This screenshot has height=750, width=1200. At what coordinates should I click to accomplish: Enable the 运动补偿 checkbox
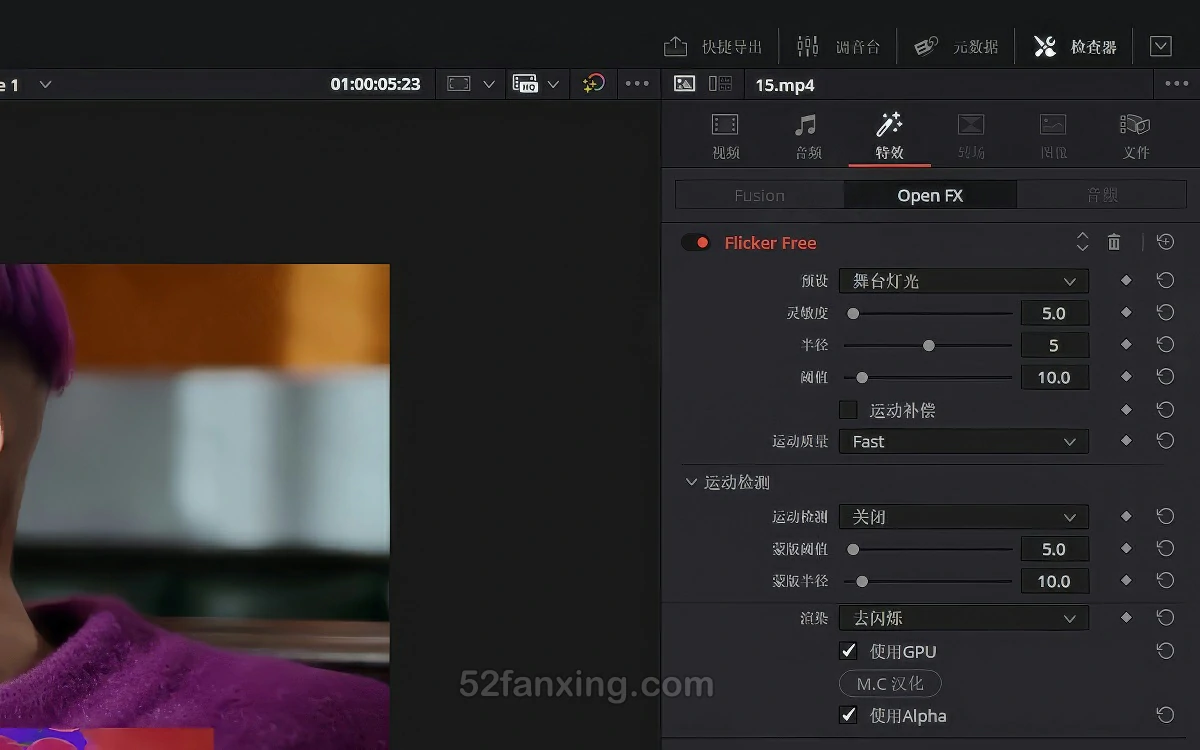pos(848,410)
